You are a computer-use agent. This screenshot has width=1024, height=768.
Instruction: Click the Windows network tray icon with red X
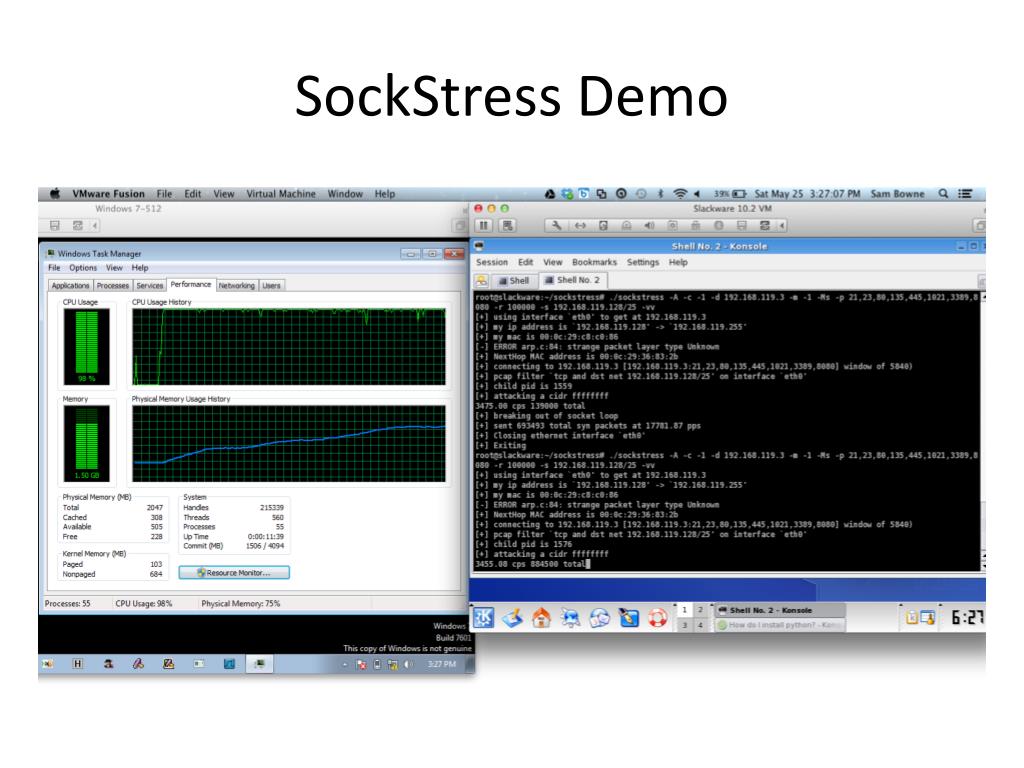tap(361, 665)
